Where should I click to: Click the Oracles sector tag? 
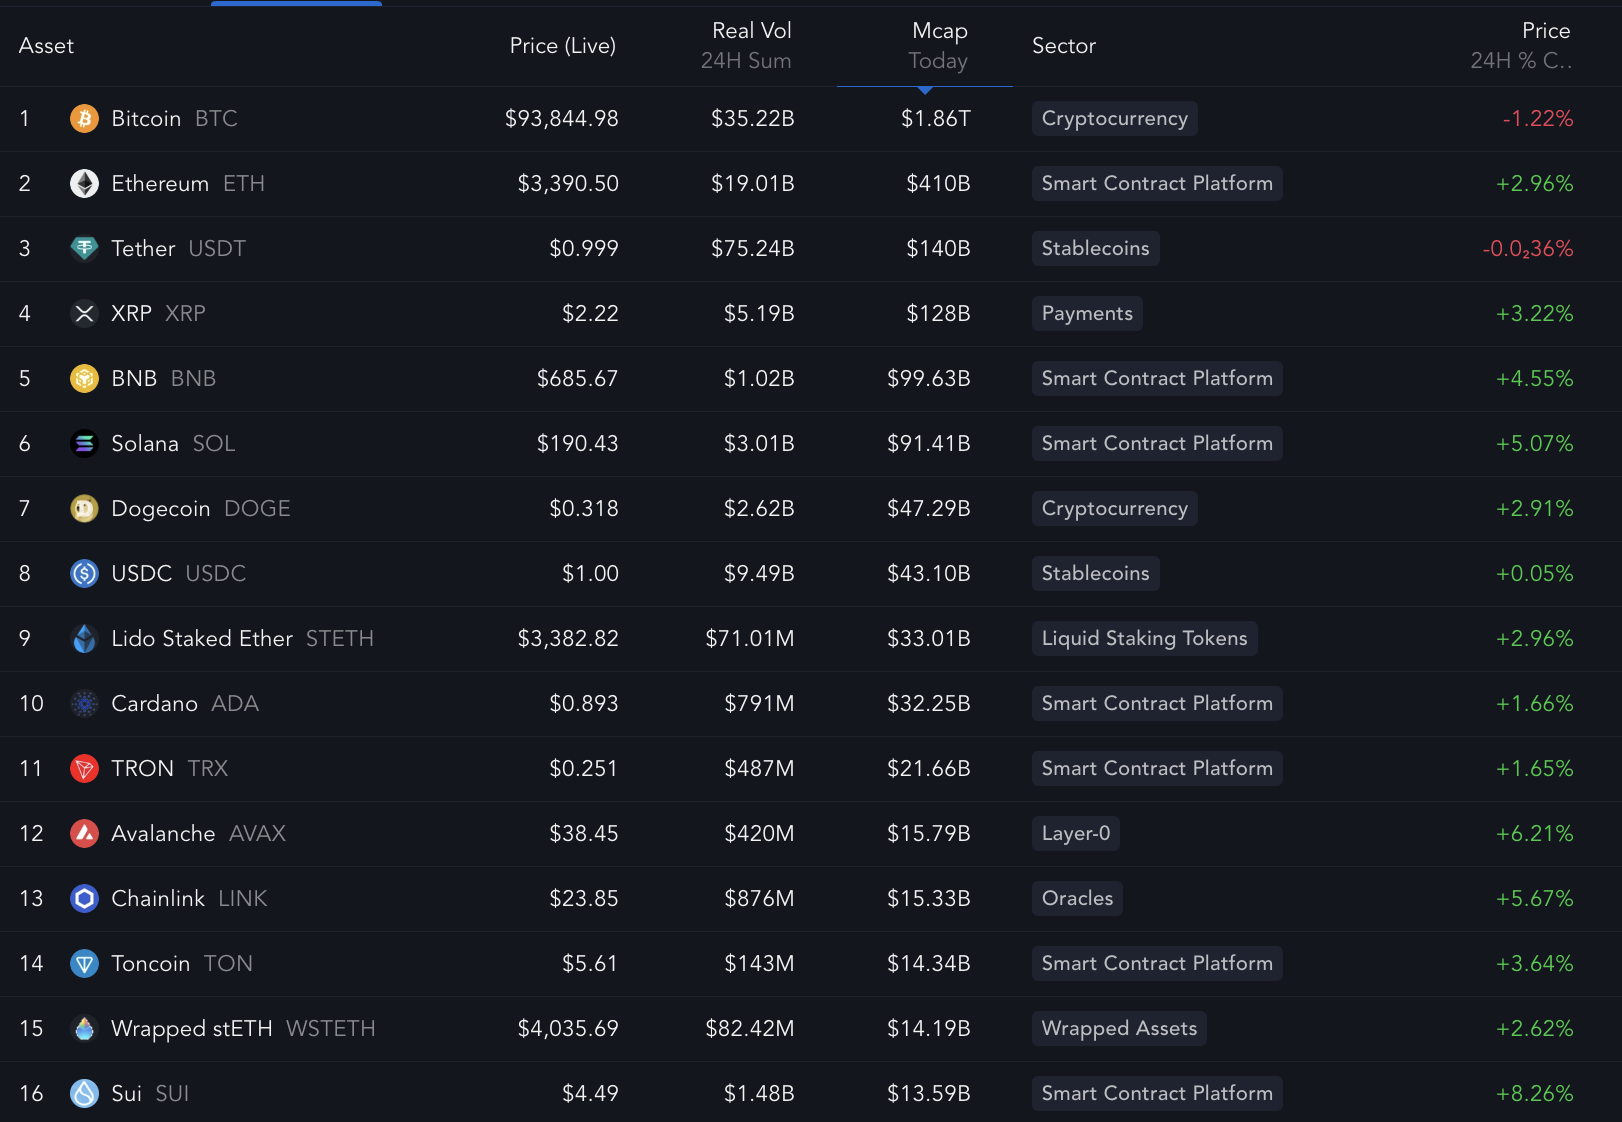(x=1077, y=899)
